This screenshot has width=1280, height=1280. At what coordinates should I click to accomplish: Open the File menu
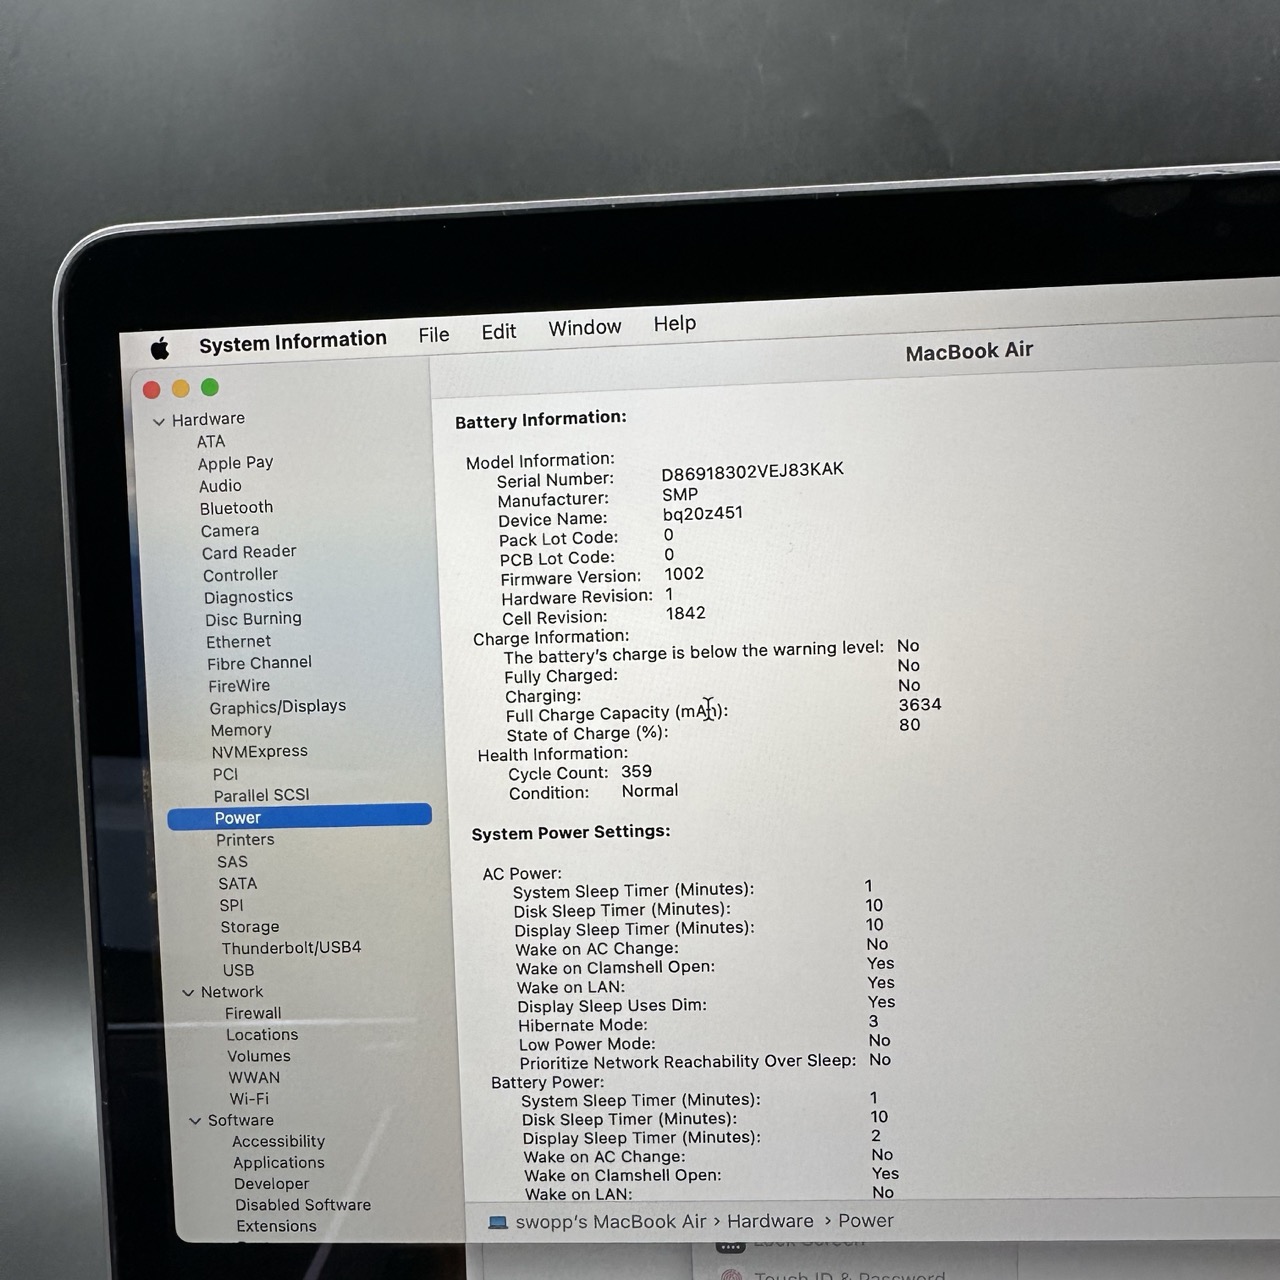[434, 335]
